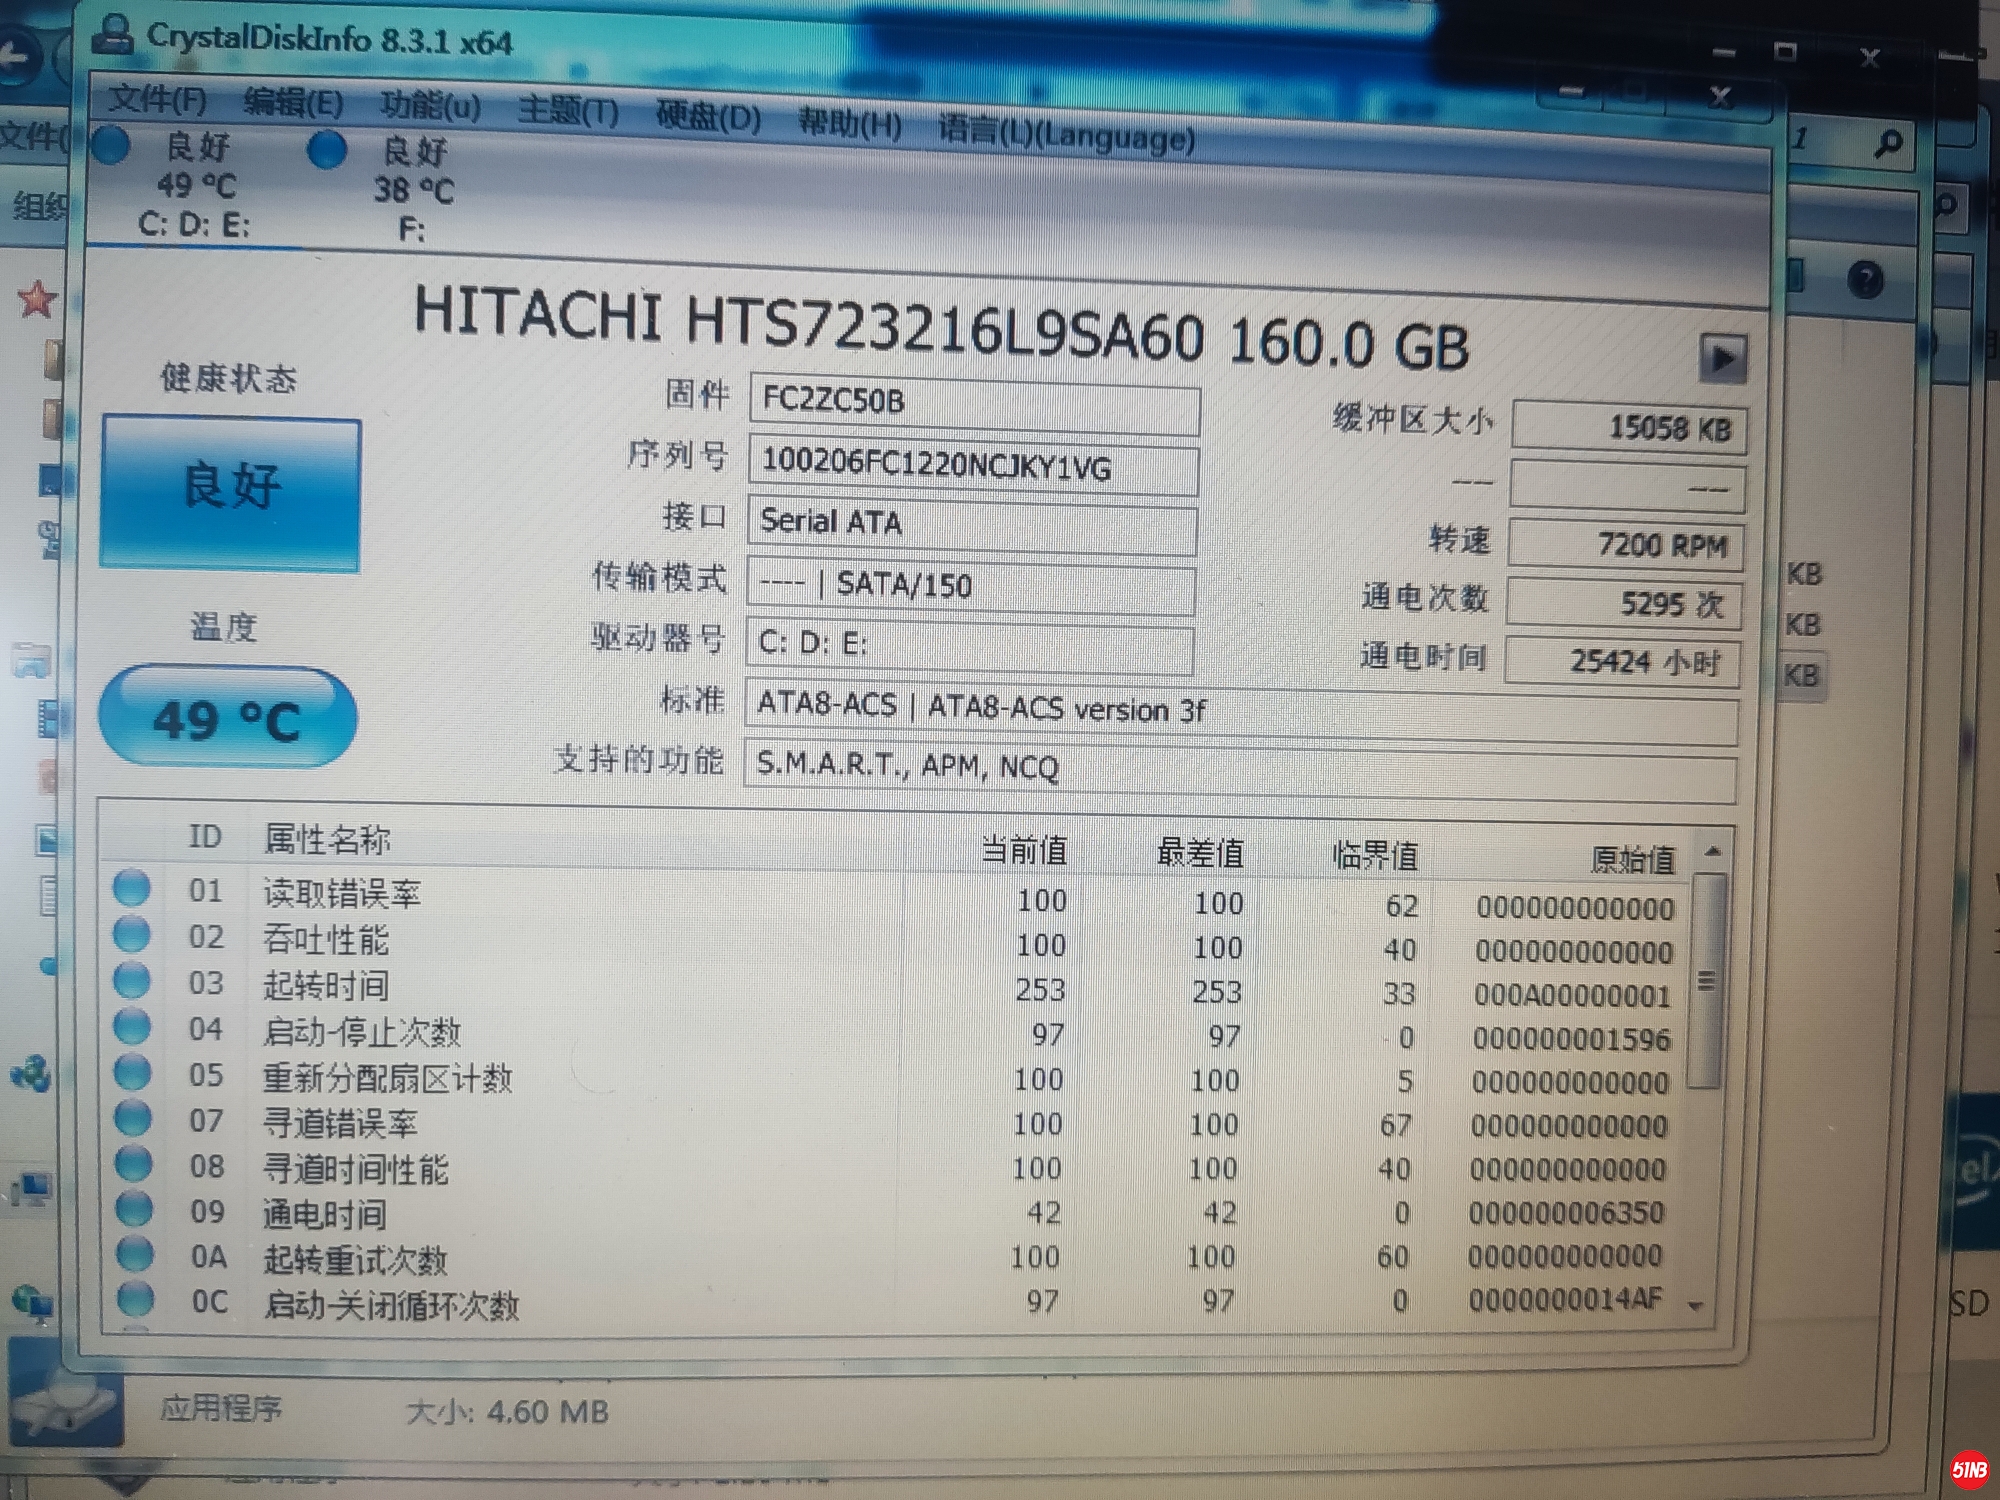
Task: Click the status icon of row 08 寻道时间性能
Action: (x=134, y=1163)
